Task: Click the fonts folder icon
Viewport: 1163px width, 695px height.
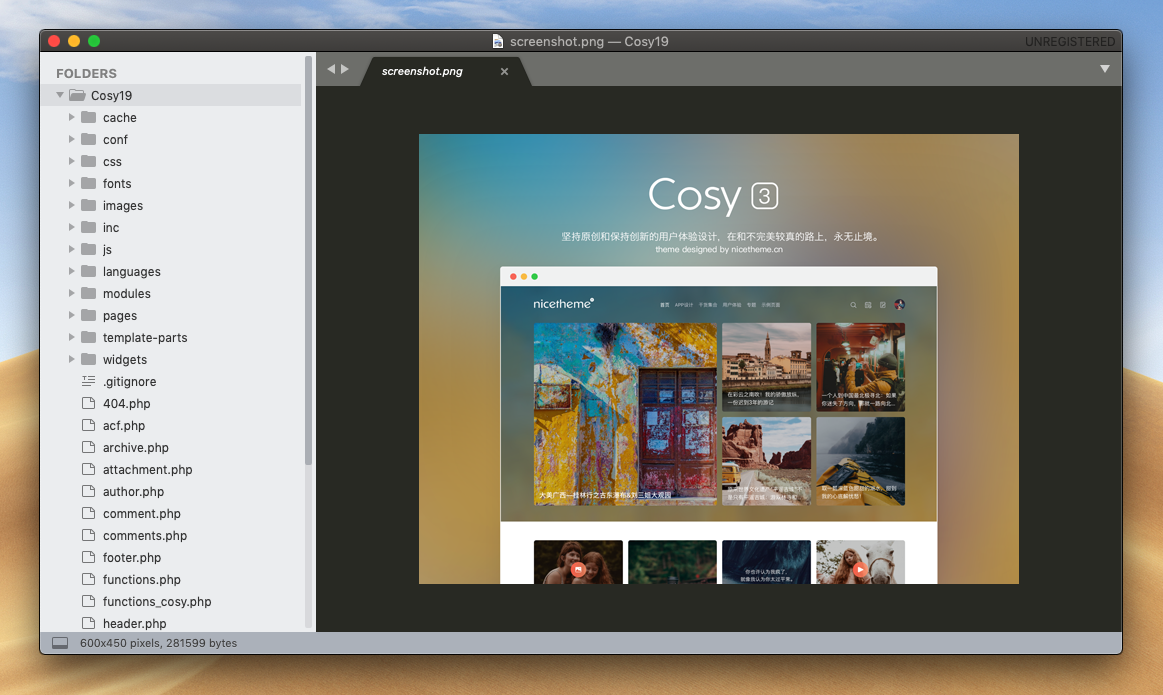Action: 89,183
